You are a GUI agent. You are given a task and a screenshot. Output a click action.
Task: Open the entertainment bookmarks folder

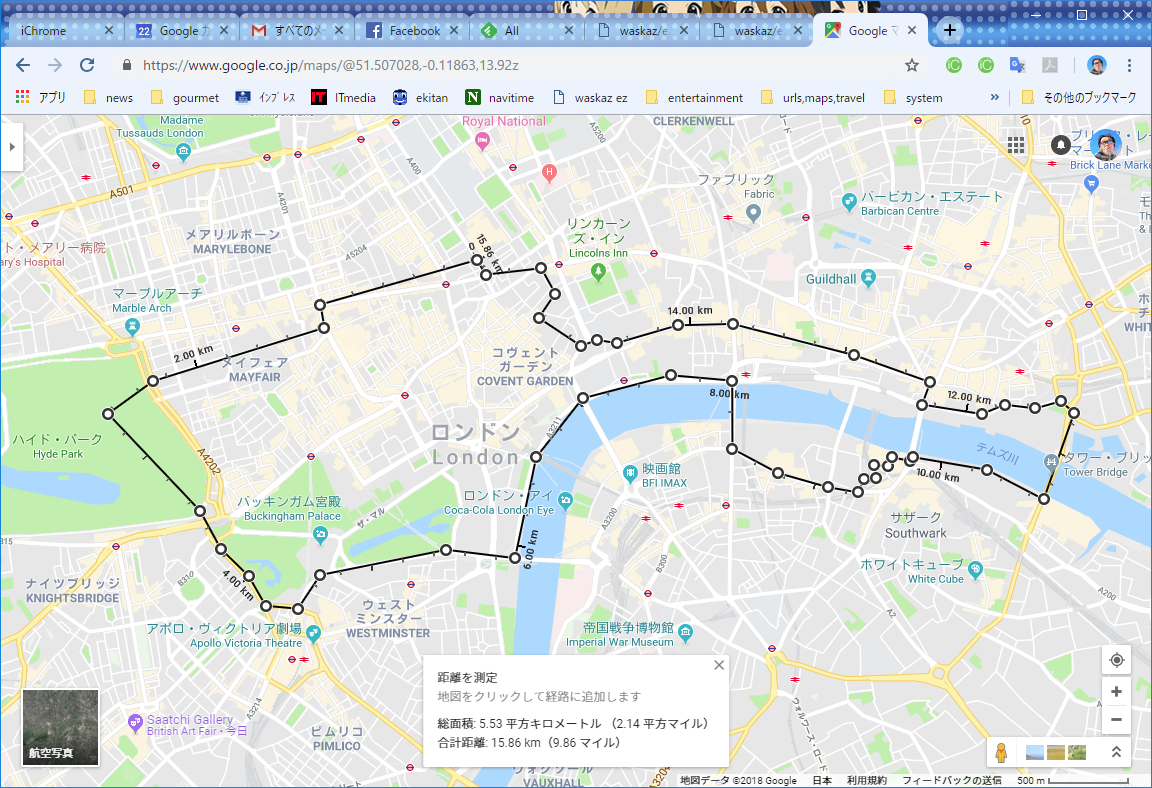click(694, 97)
